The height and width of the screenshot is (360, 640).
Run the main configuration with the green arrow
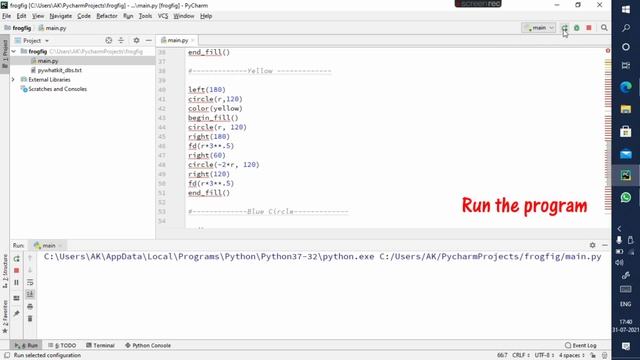pos(564,28)
